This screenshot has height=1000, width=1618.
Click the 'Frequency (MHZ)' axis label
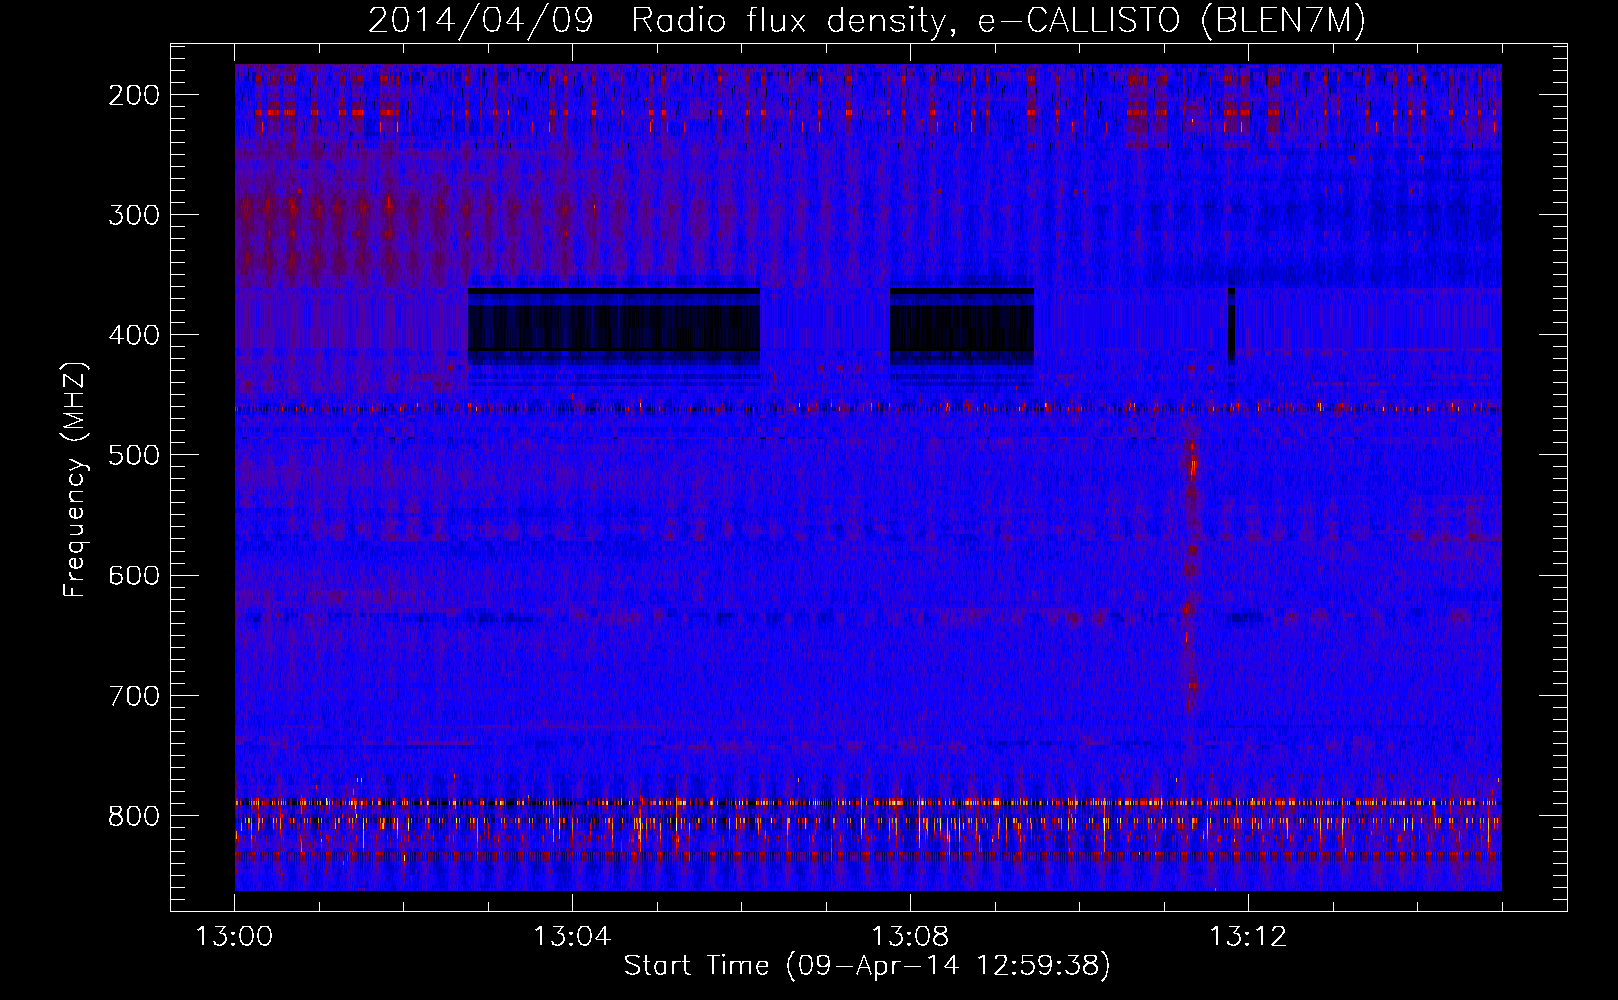(75, 479)
